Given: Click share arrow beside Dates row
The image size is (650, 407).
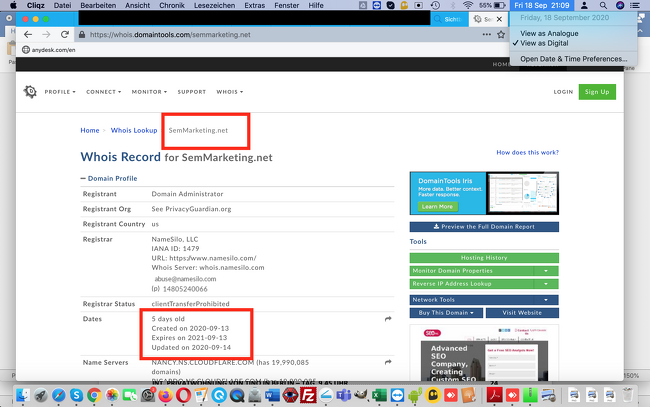Looking at the screenshot, I should (x=387, y=319).
